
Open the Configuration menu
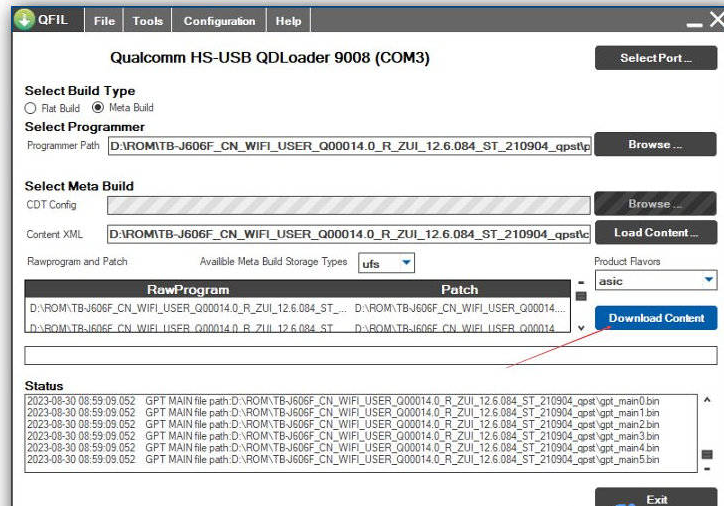[x=219, y=21]
